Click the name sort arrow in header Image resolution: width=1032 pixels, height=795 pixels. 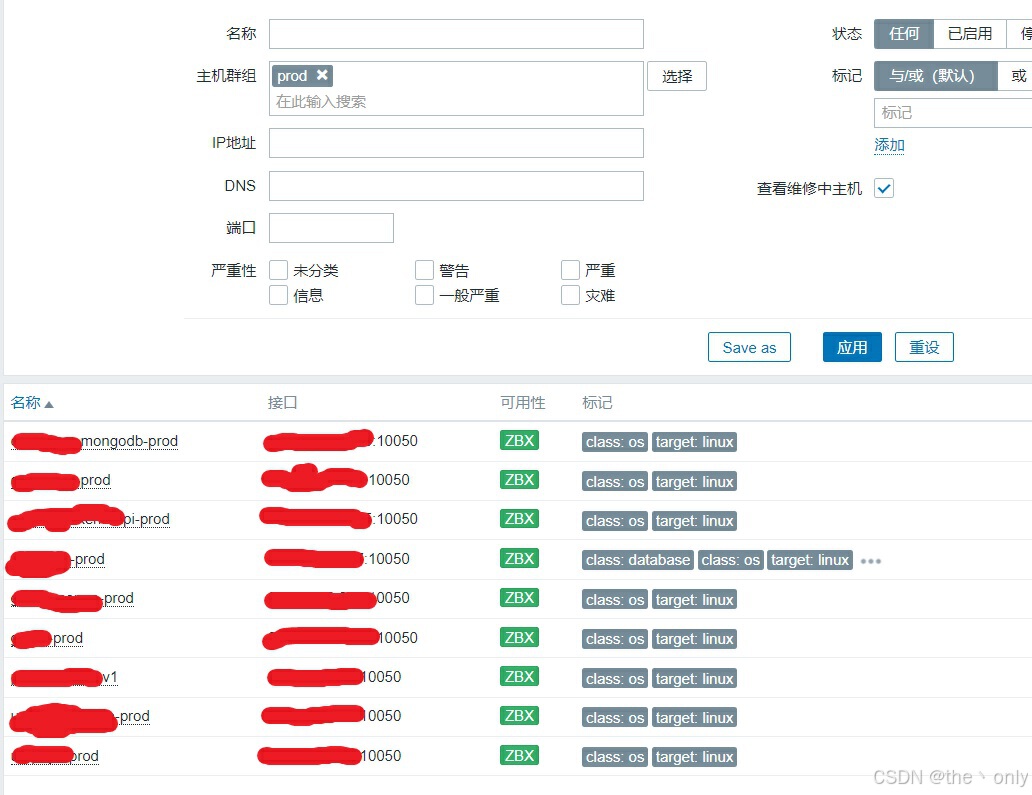tap(49, 404)
